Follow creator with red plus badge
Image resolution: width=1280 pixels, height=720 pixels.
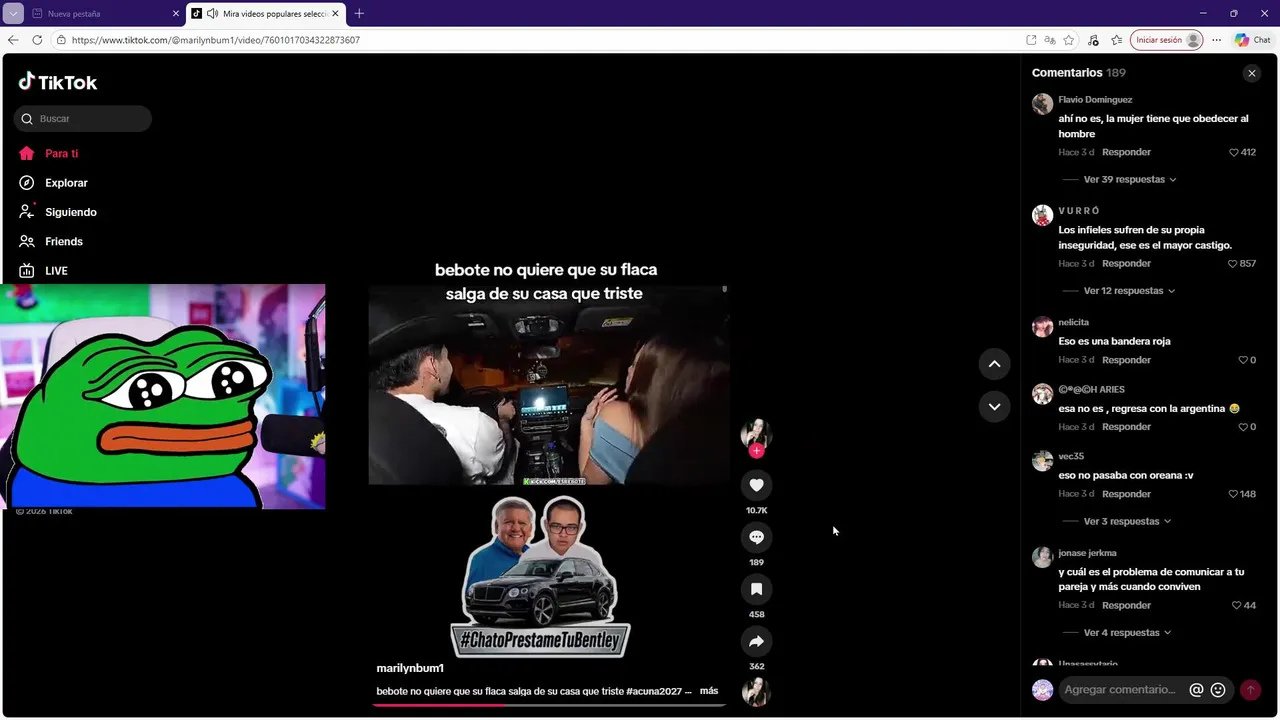coord(756,451)
